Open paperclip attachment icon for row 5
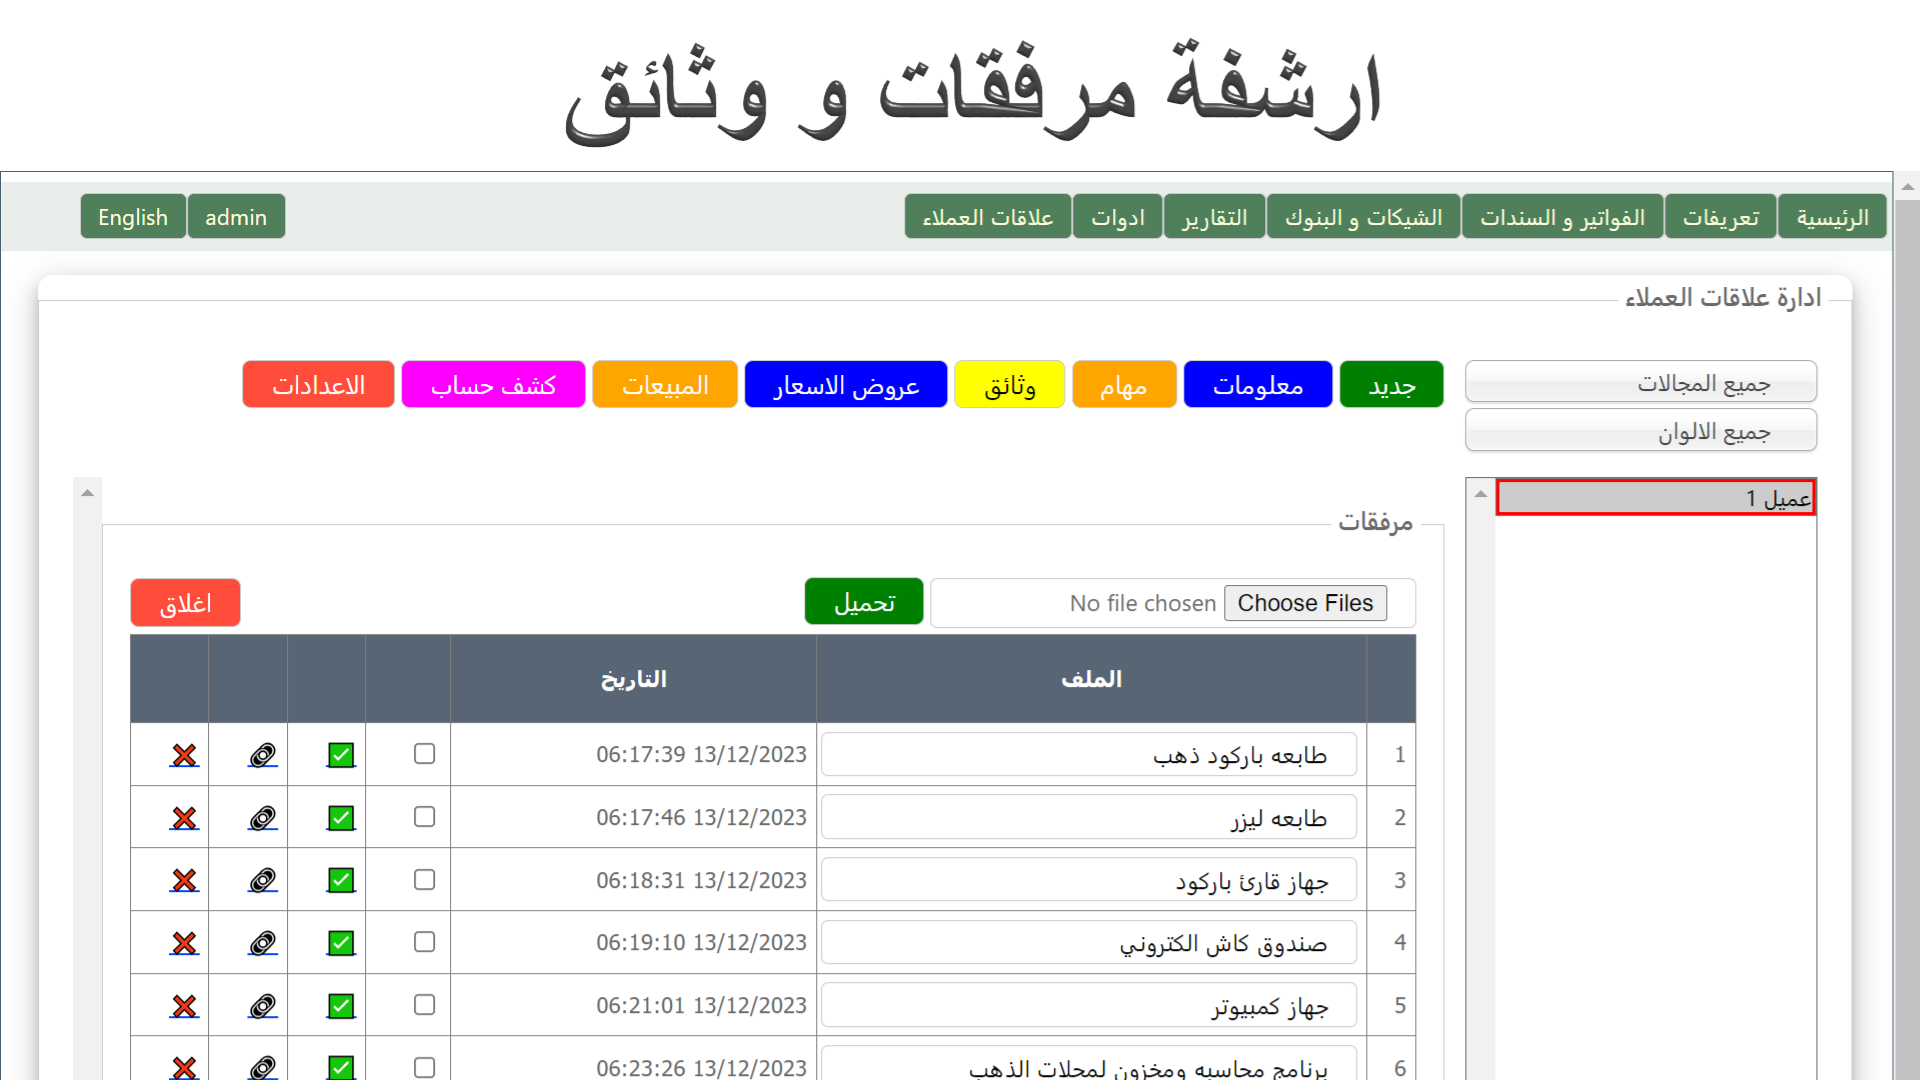1920x1080 pixels. (x=262, y=1006)
